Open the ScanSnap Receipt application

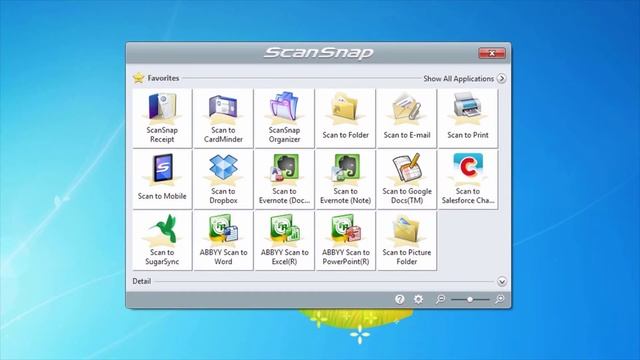tap(162, 118)
